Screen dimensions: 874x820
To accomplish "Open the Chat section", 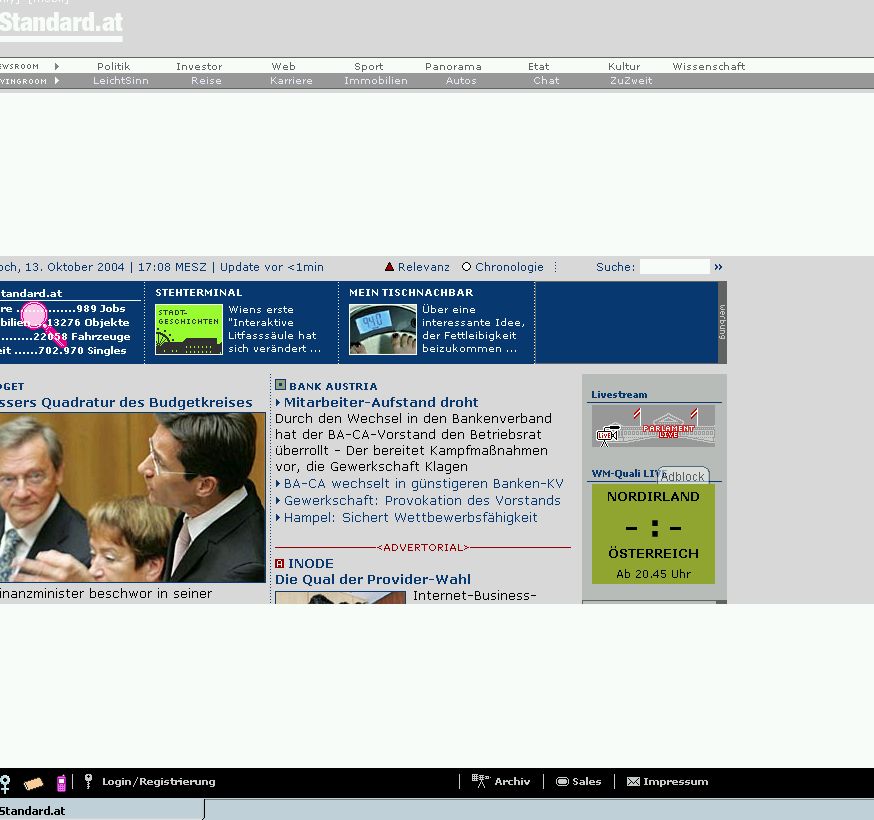I will [546, 81].
